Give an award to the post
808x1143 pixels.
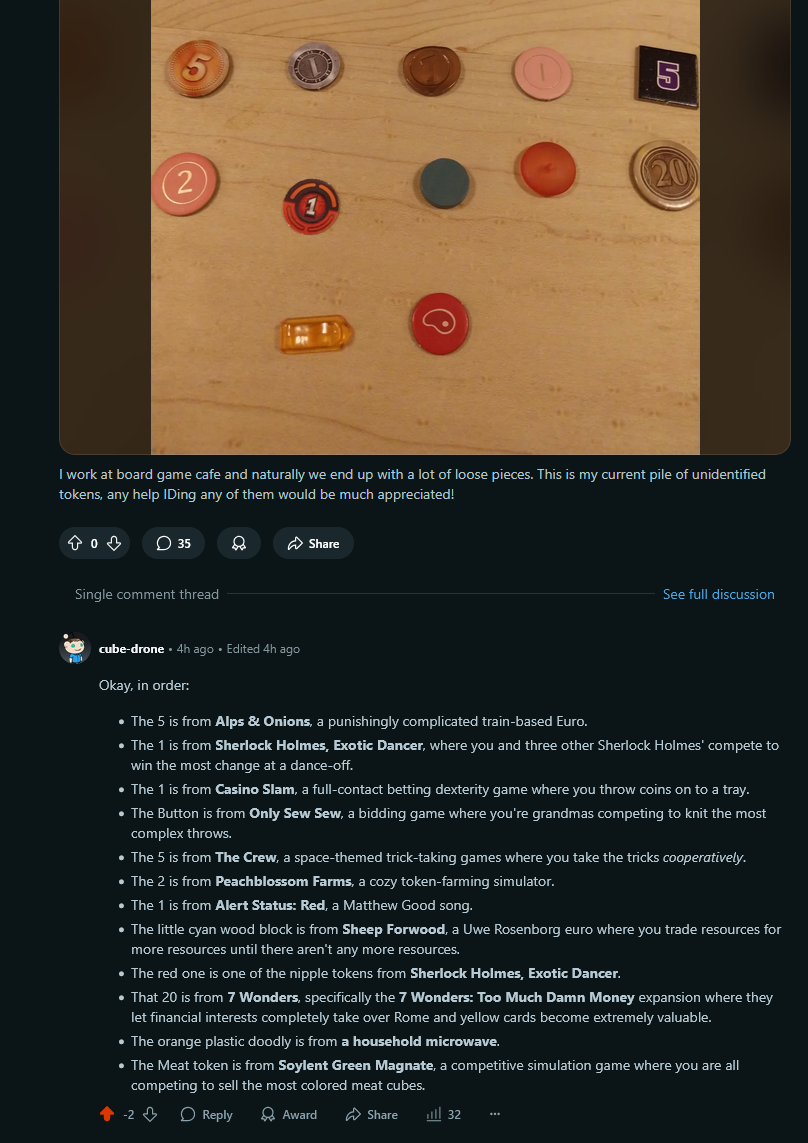coord(238,543)
